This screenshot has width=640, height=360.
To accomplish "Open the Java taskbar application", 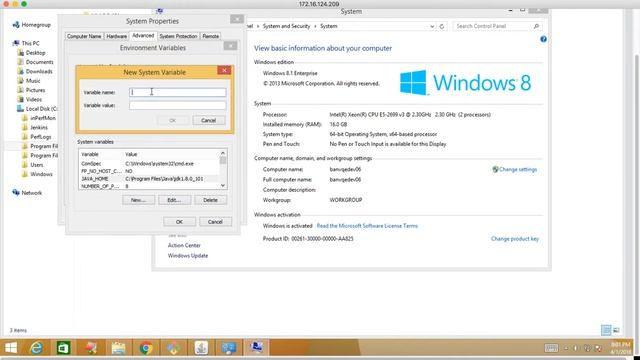I will click(x=201, y=348).
